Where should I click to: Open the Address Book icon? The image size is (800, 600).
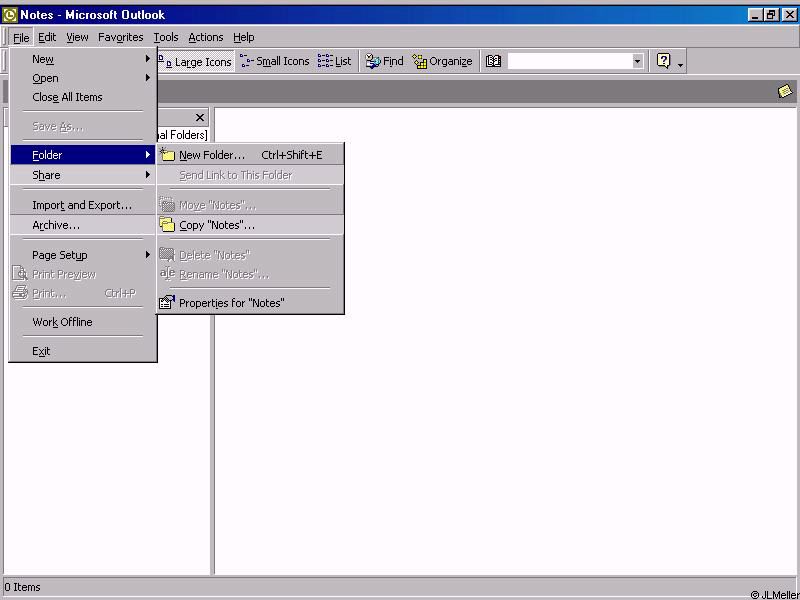pos(493,61)
